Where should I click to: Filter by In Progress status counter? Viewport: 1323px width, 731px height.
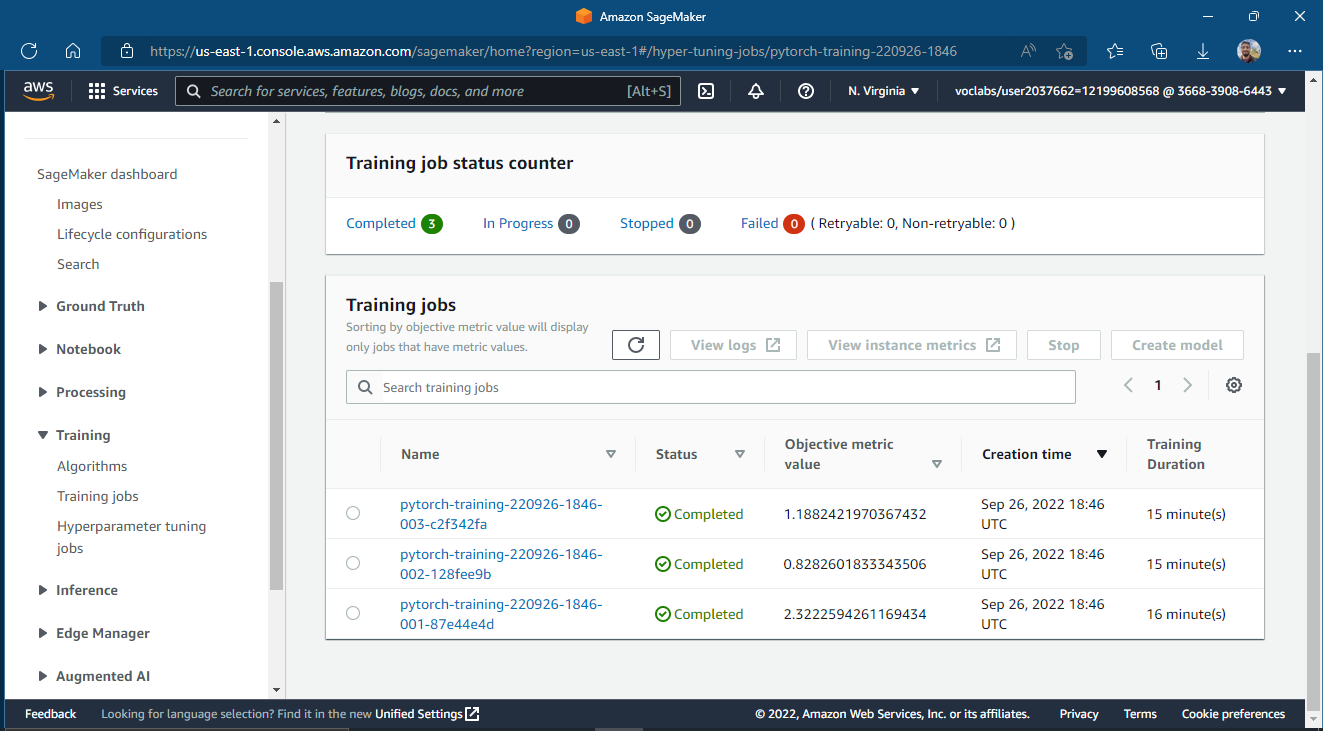click(531, 223)
